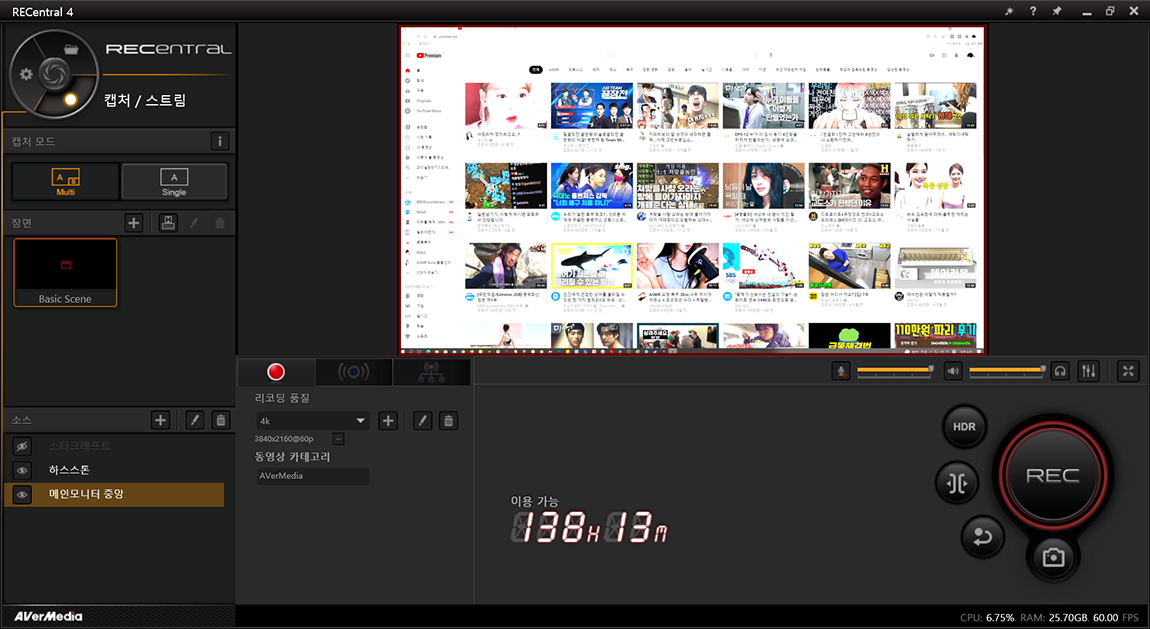This screenshot has width=1150, height=629.
Task: Delete the recording quality profile
Action: click(448, 421)
